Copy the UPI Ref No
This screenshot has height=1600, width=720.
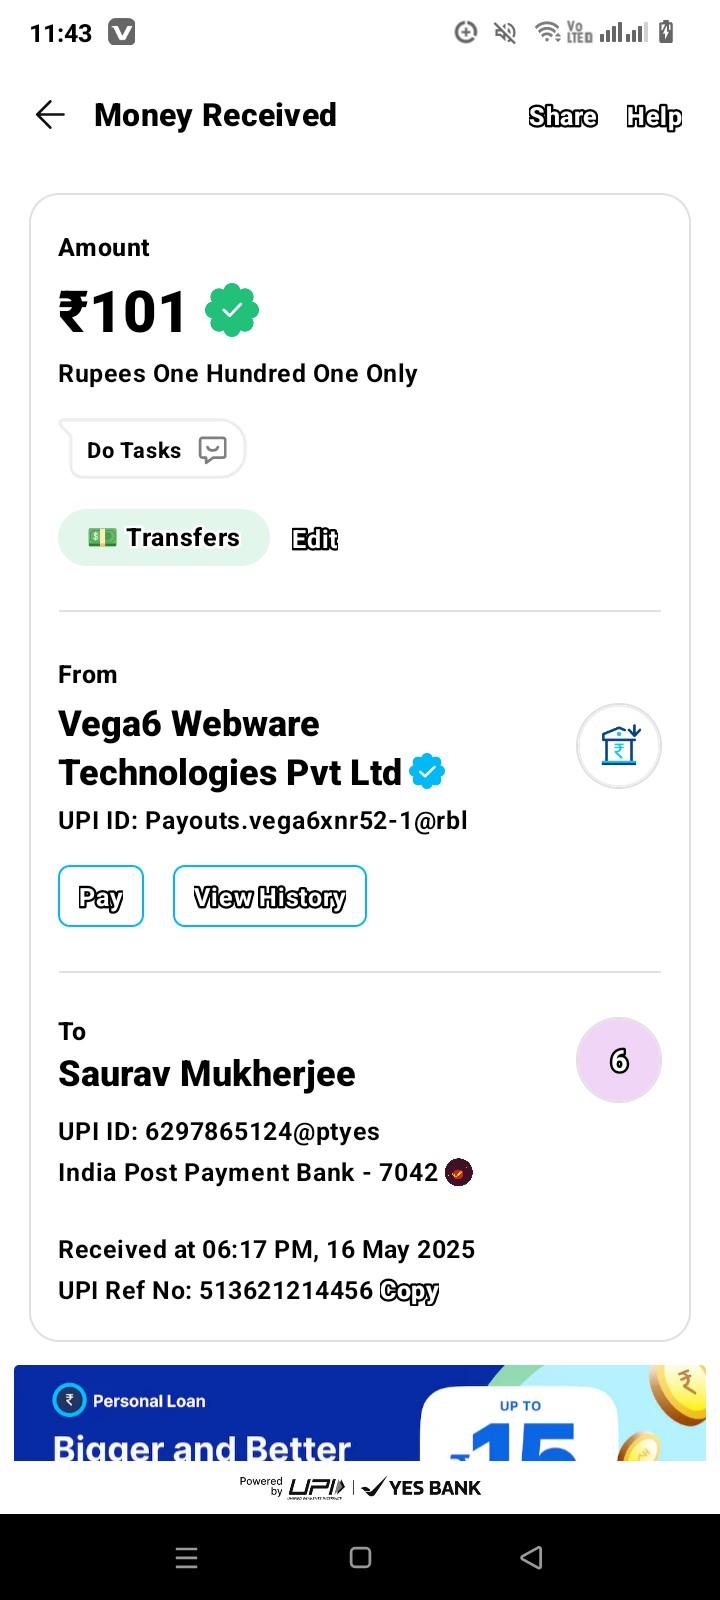click(x=409, y=1291)
